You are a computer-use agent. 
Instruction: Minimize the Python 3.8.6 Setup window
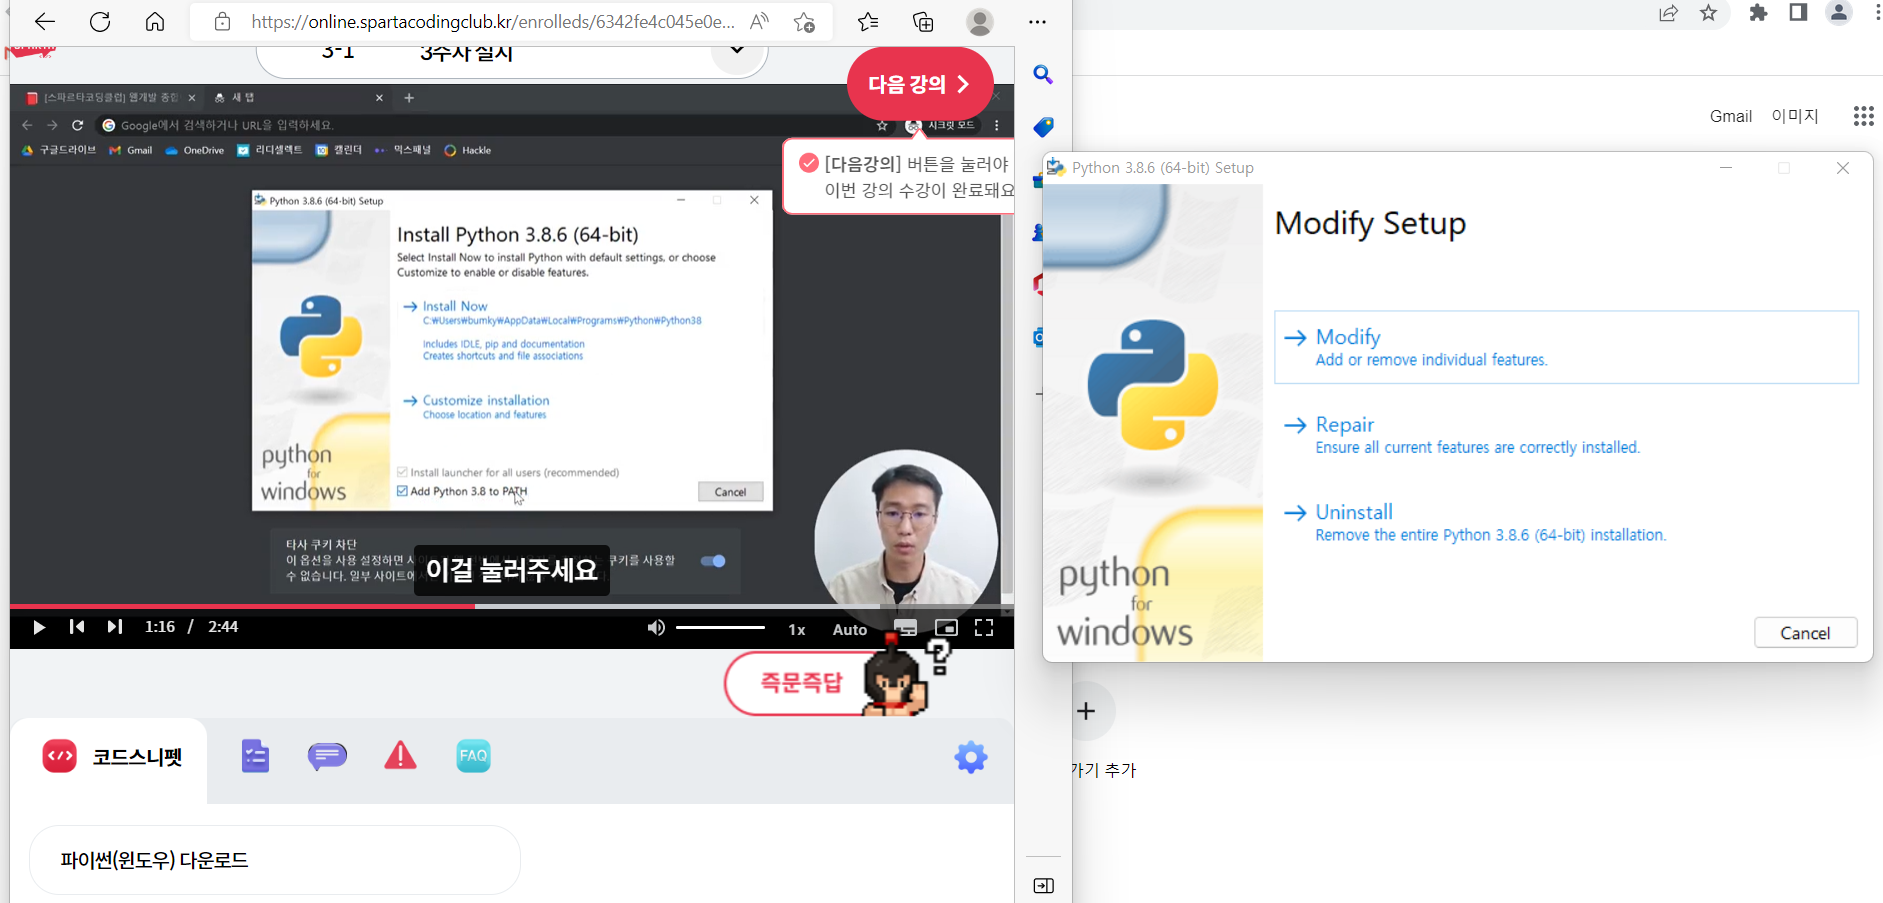[1726, 168]
